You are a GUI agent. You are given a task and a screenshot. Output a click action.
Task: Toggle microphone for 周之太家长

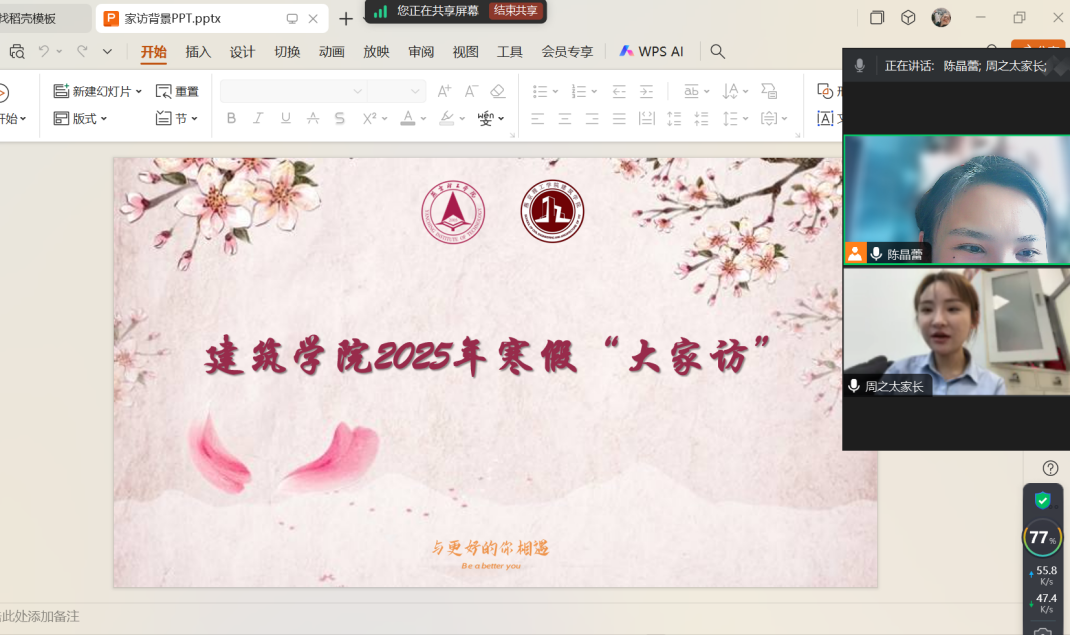click(854, 386)
